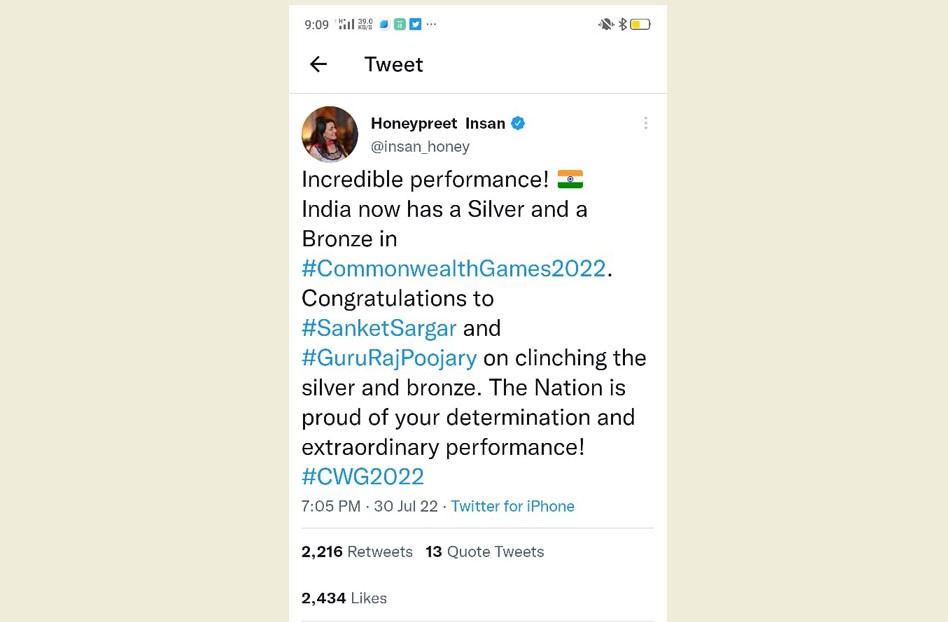
Task: Tap the muted bell status icon
Action: [606, 24]
